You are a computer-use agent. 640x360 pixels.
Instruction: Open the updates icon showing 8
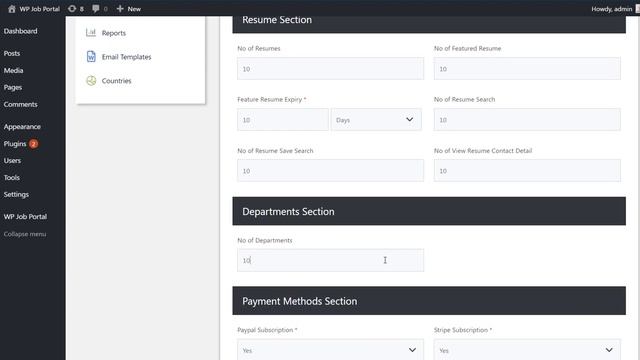click(72, 9)
